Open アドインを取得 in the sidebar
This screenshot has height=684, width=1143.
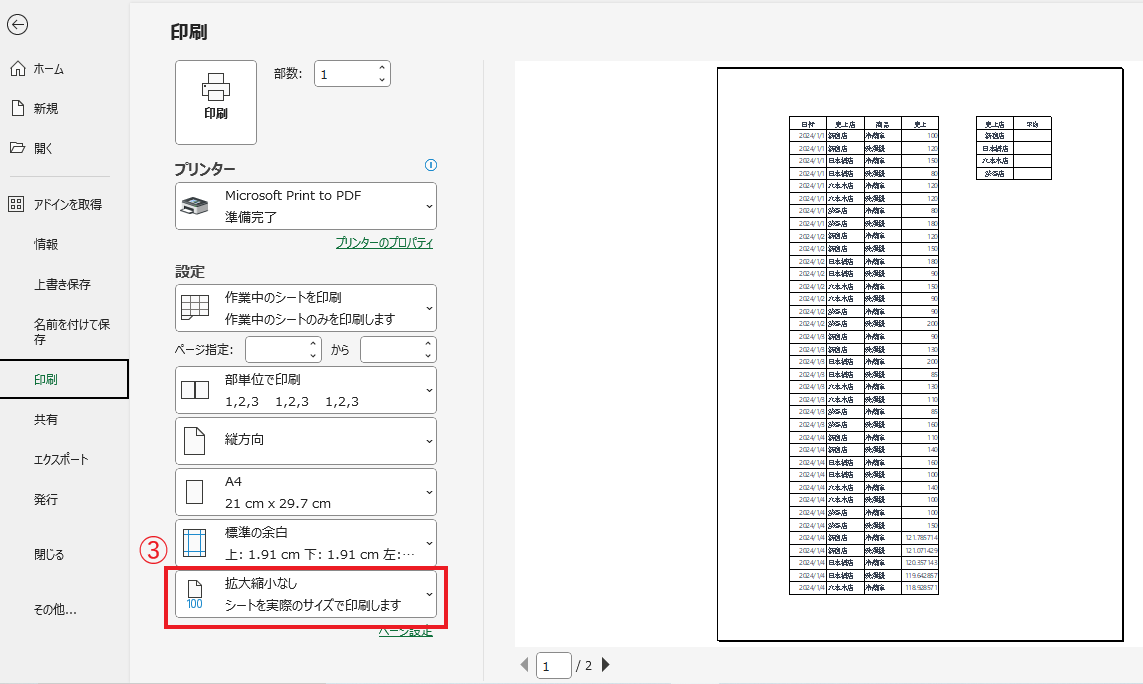pos(67,204)
